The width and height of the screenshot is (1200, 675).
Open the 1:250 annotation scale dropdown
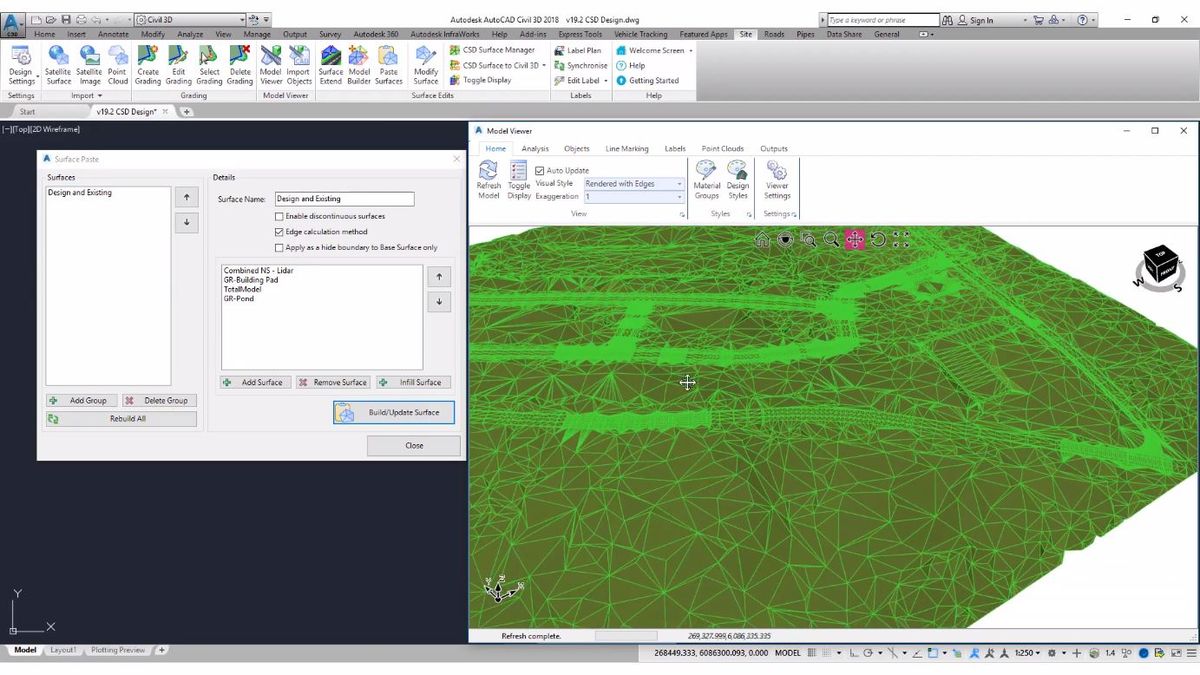(1027, 653)
